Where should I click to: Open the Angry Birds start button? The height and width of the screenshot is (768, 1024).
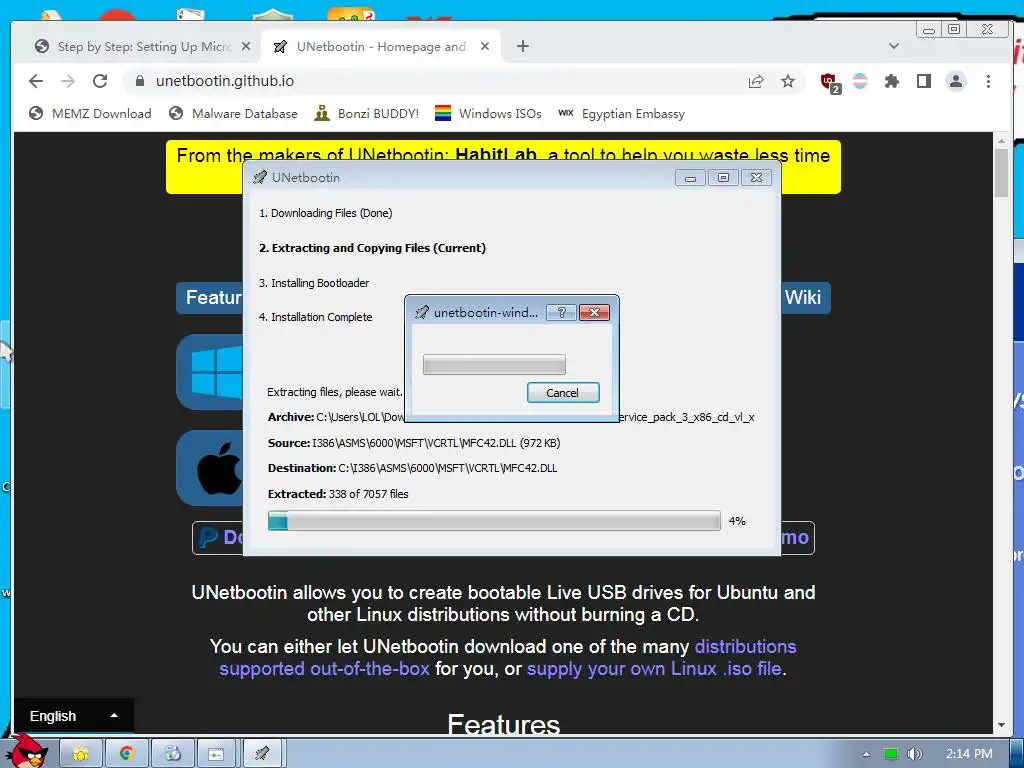[x=29, y=751]
